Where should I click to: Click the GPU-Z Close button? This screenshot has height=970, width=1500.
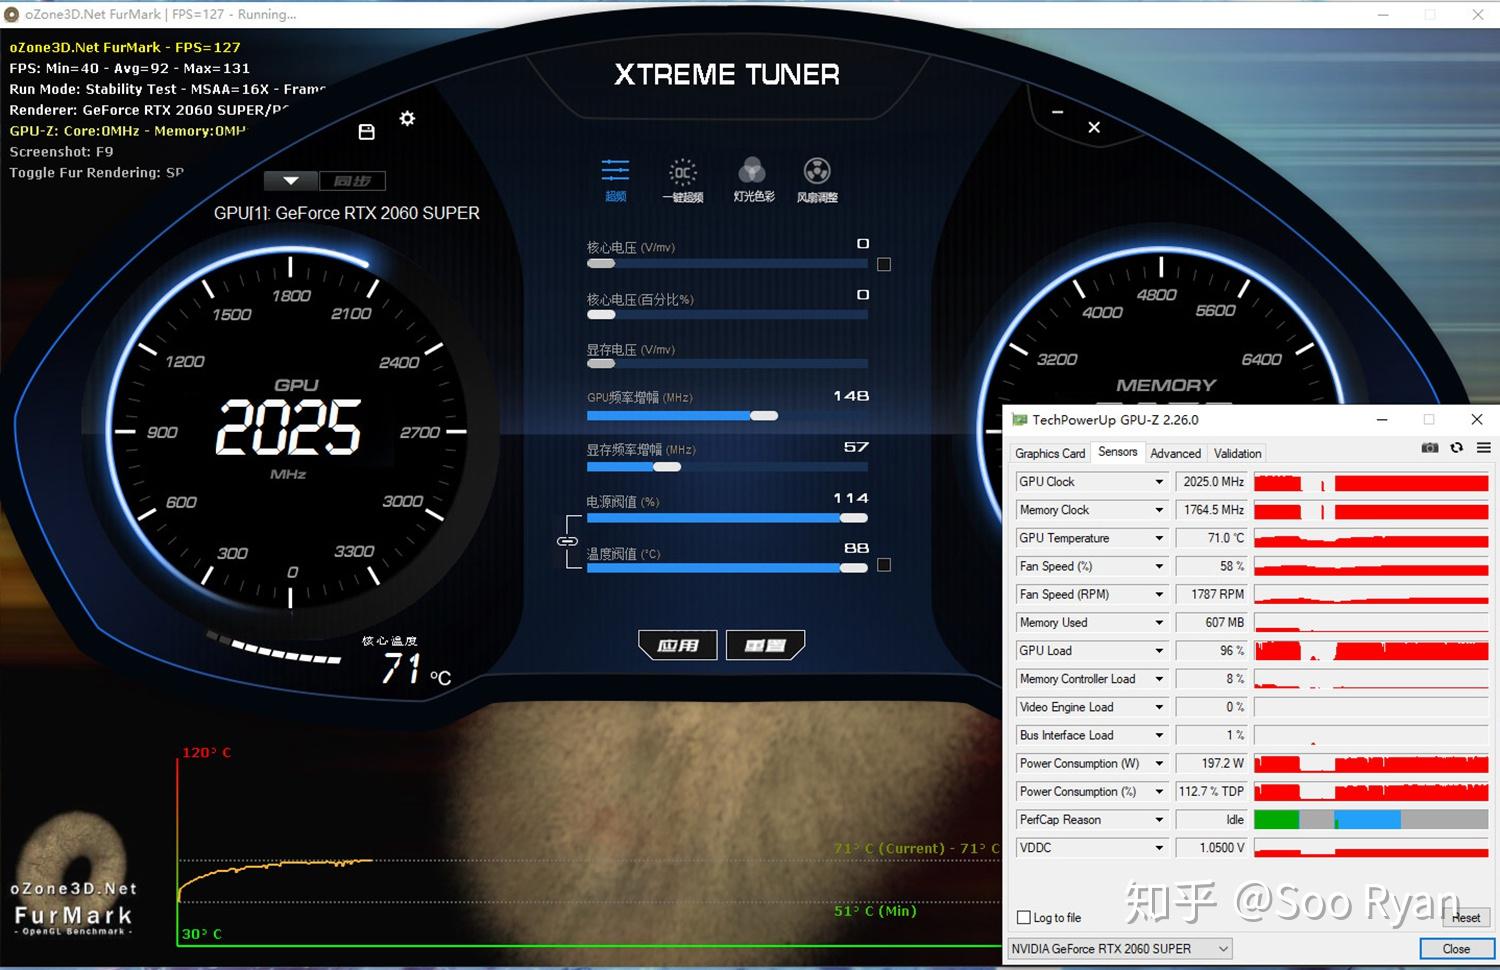tap(1456, 949)
